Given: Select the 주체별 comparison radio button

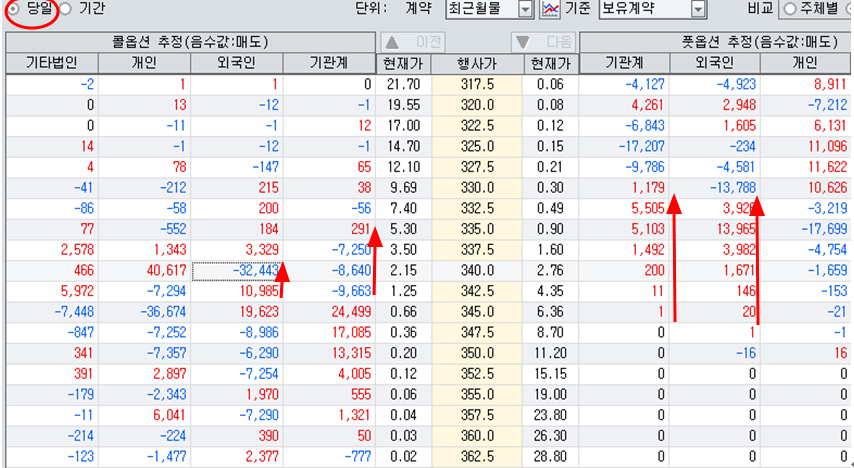Looking at the screenshot, I should pyautogui.click(x=789, y=9).
